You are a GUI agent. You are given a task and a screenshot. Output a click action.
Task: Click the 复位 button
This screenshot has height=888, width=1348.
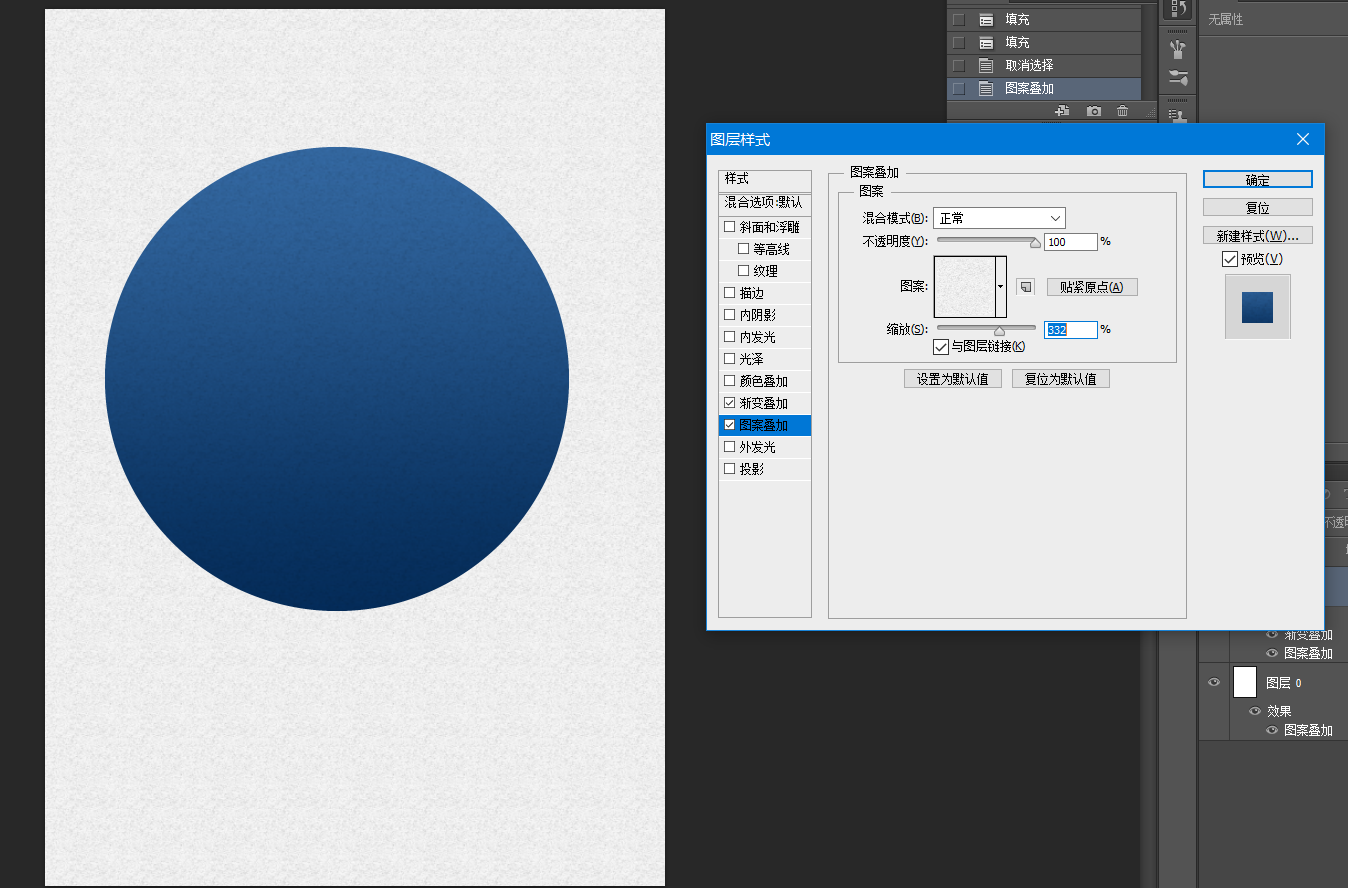(1258, 208)
